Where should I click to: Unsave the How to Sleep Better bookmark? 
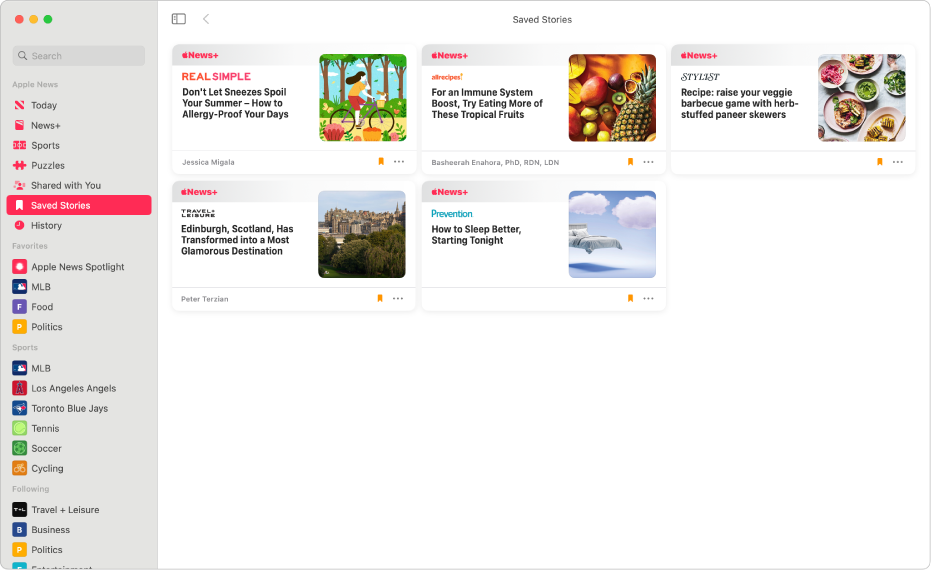[631, 298]
